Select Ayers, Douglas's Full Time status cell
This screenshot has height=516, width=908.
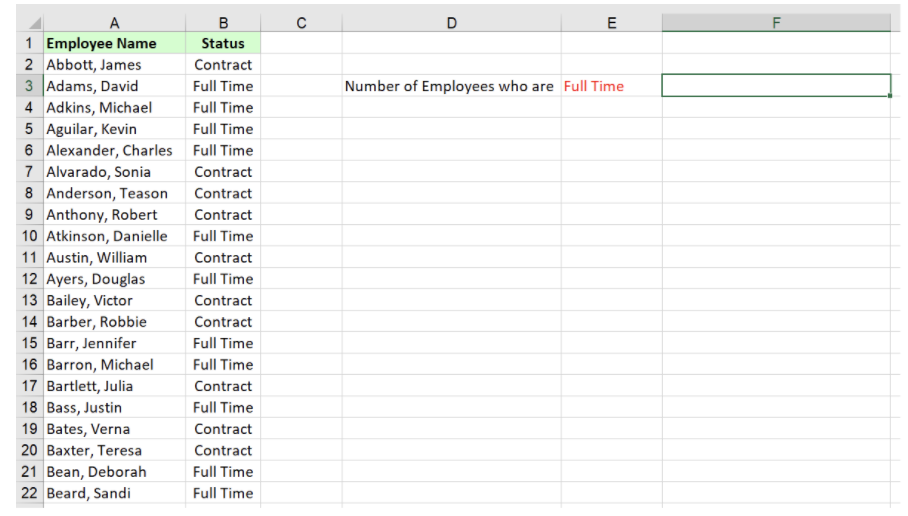[223, 279]
